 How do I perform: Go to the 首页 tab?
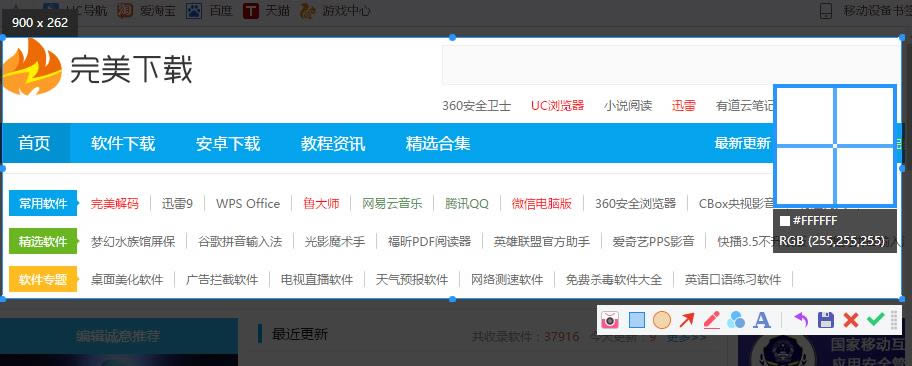pos(35,143)
